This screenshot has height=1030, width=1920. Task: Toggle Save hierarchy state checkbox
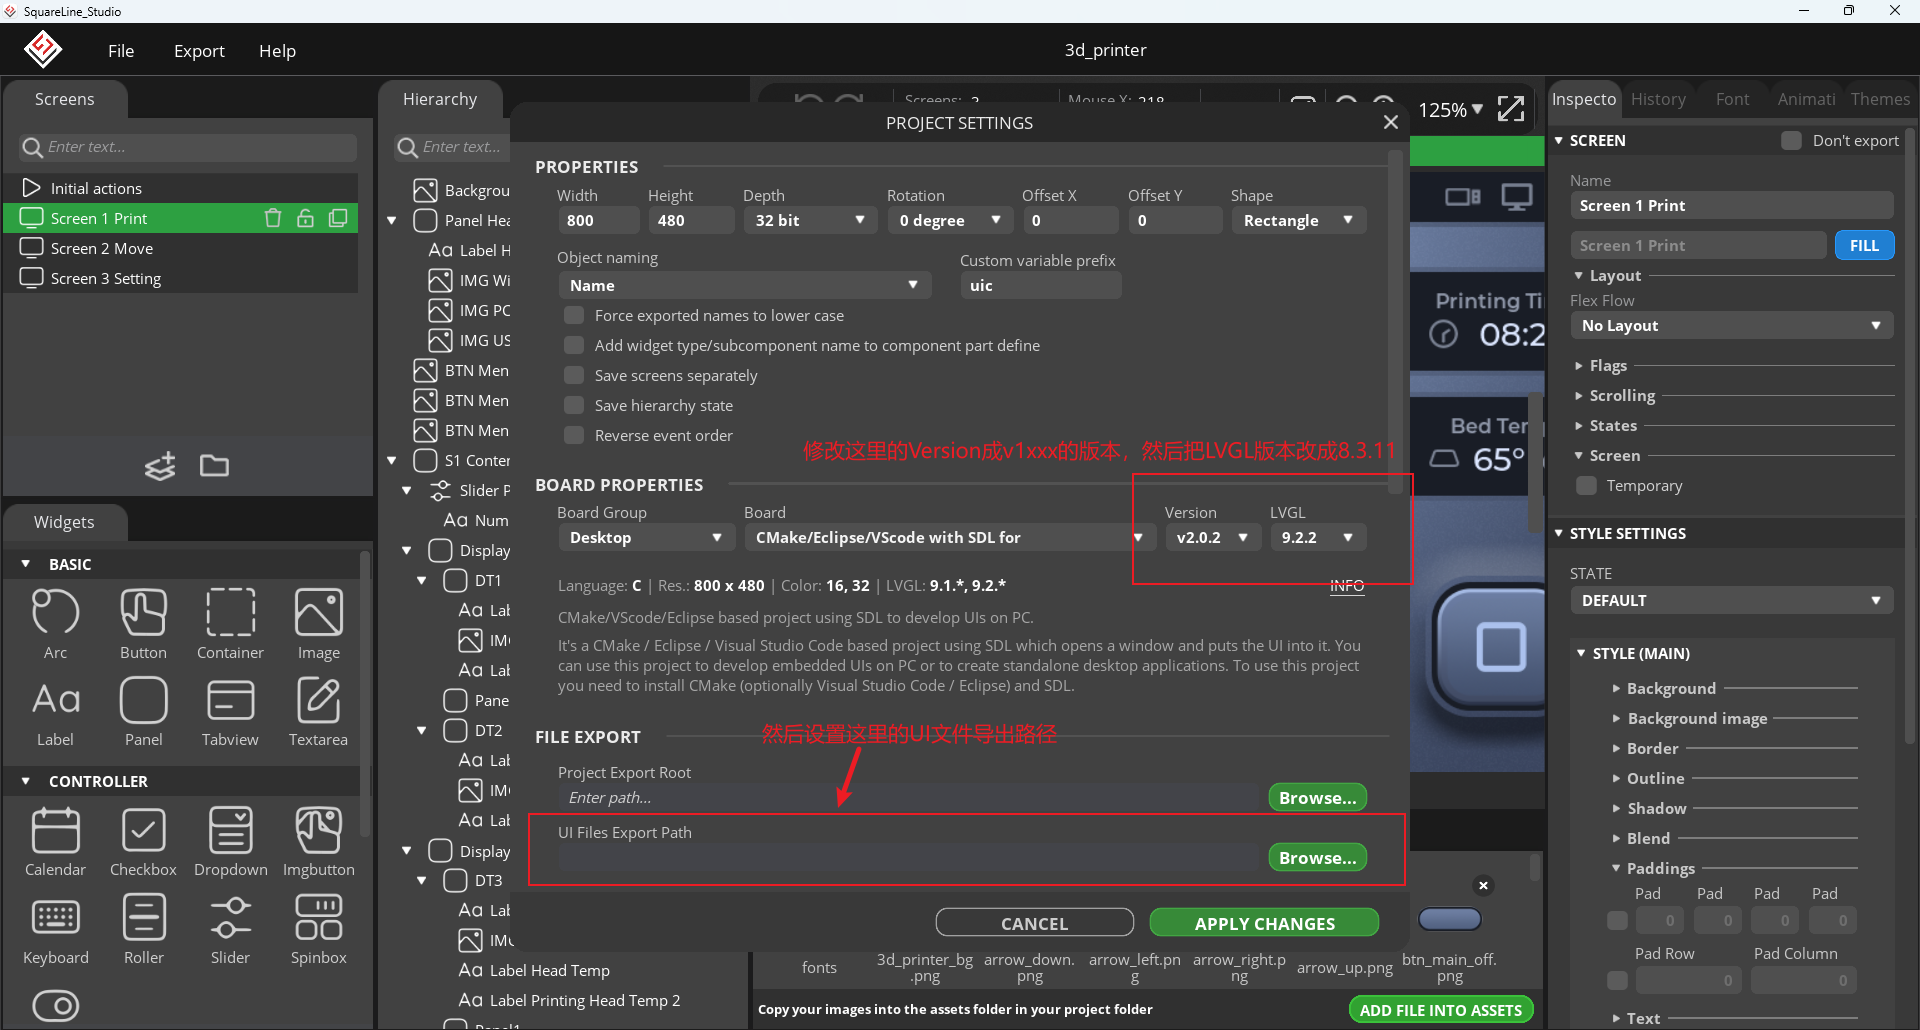tap(574, 405)
